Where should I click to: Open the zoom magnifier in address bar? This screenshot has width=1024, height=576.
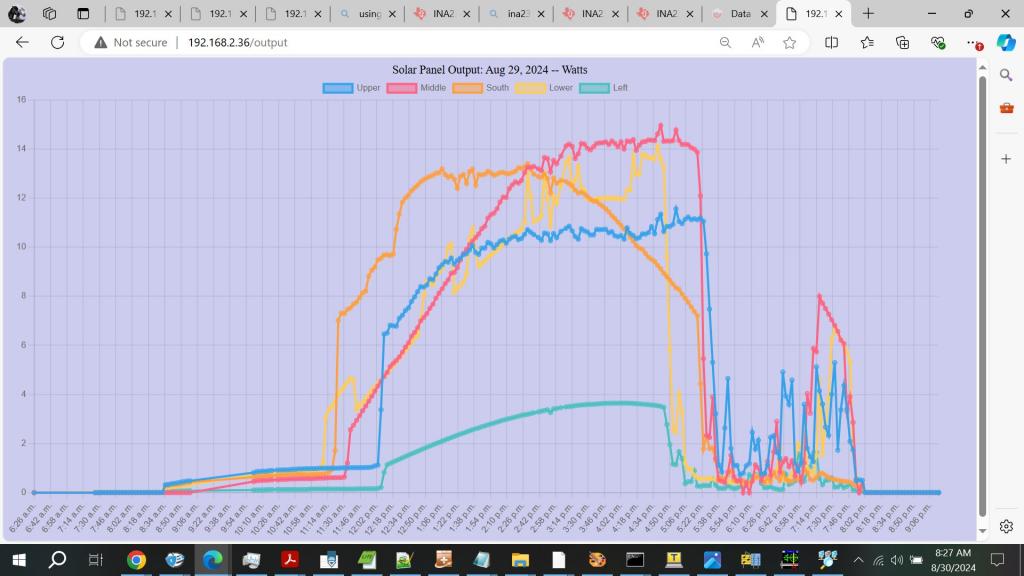[x=725, y=43]
